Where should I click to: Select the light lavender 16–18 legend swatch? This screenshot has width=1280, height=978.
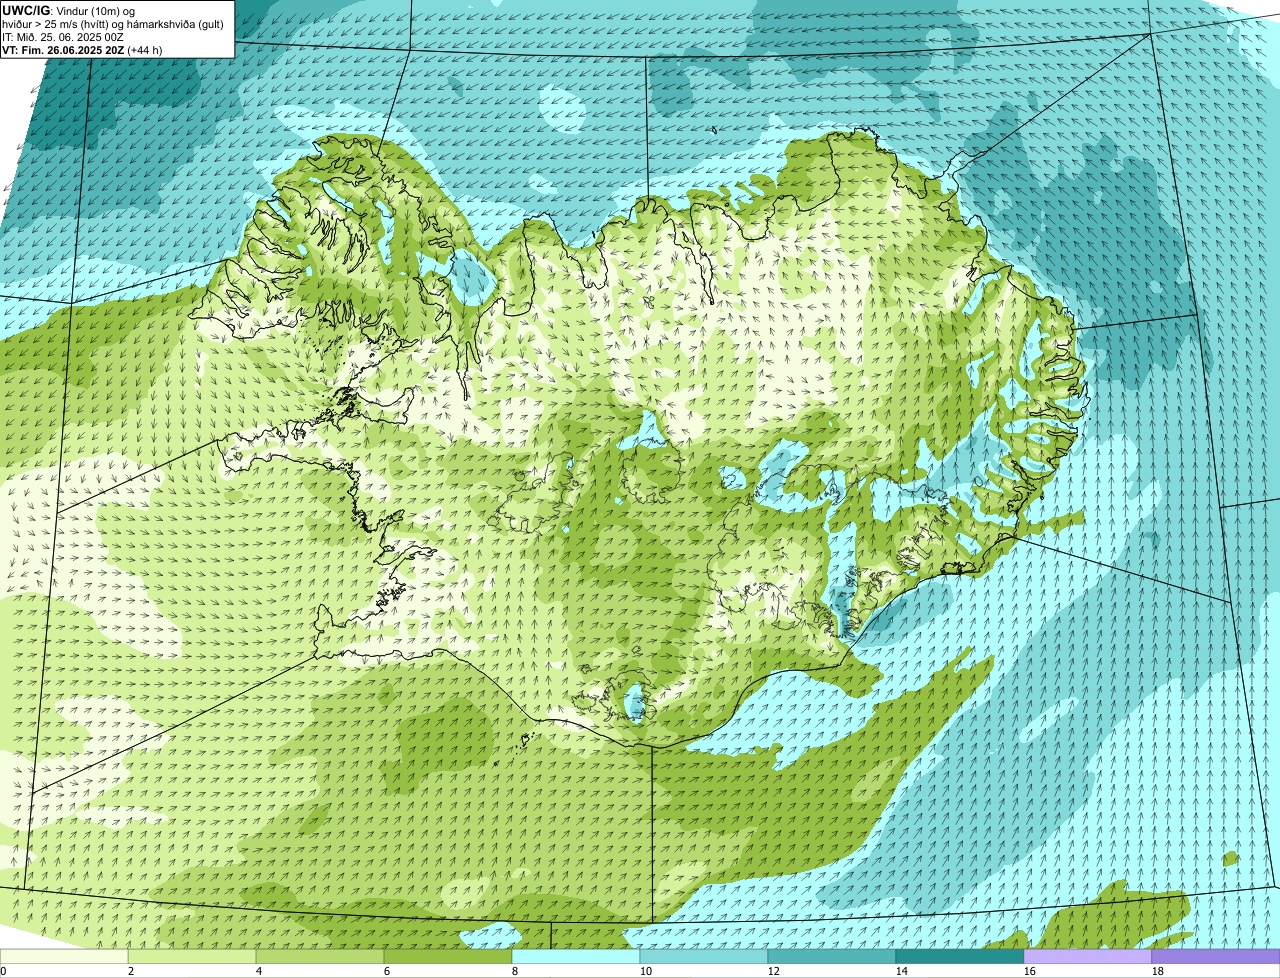pyautogui.click(x=1088, y=956)
